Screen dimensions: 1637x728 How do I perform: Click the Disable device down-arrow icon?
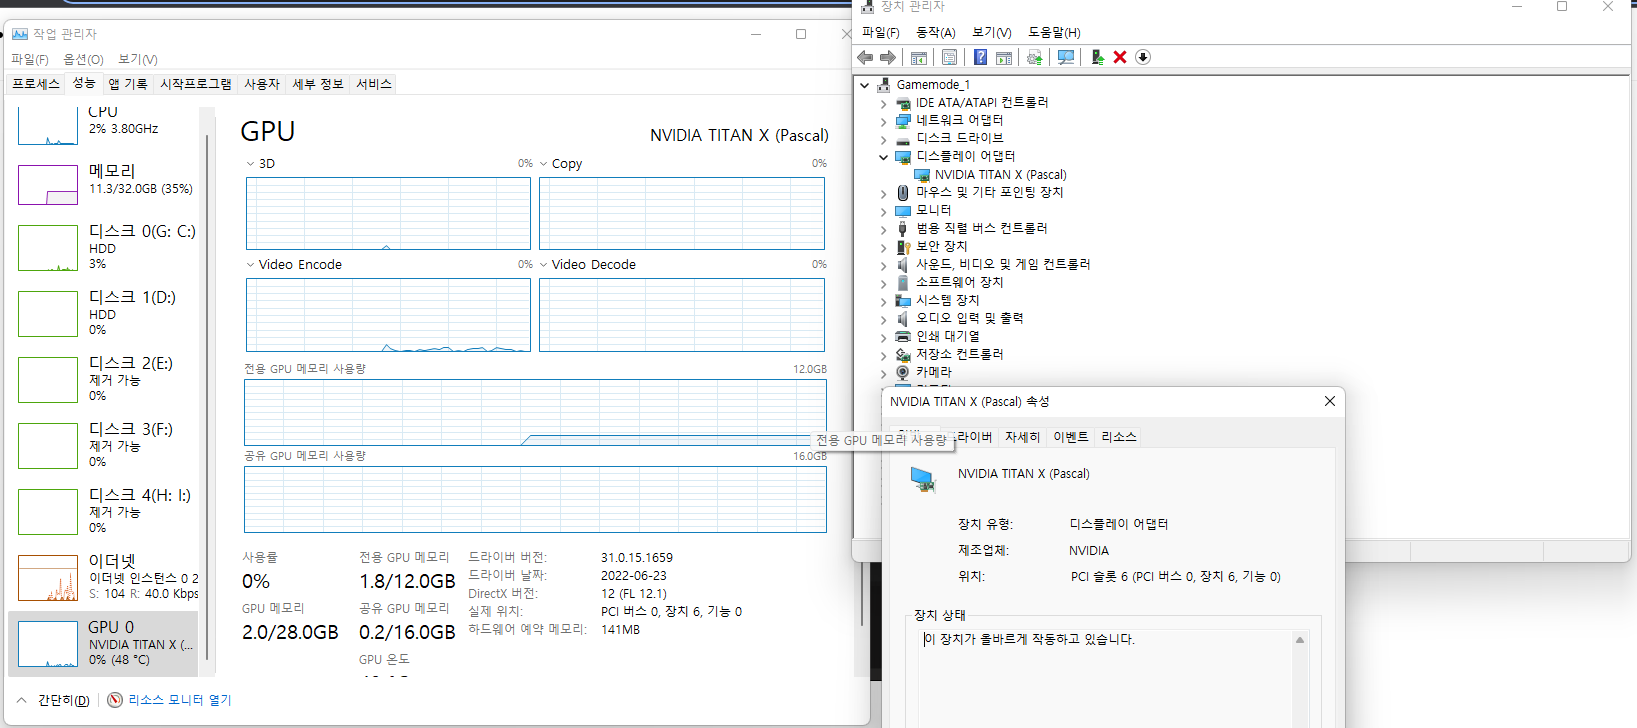tap(1143, 57)
